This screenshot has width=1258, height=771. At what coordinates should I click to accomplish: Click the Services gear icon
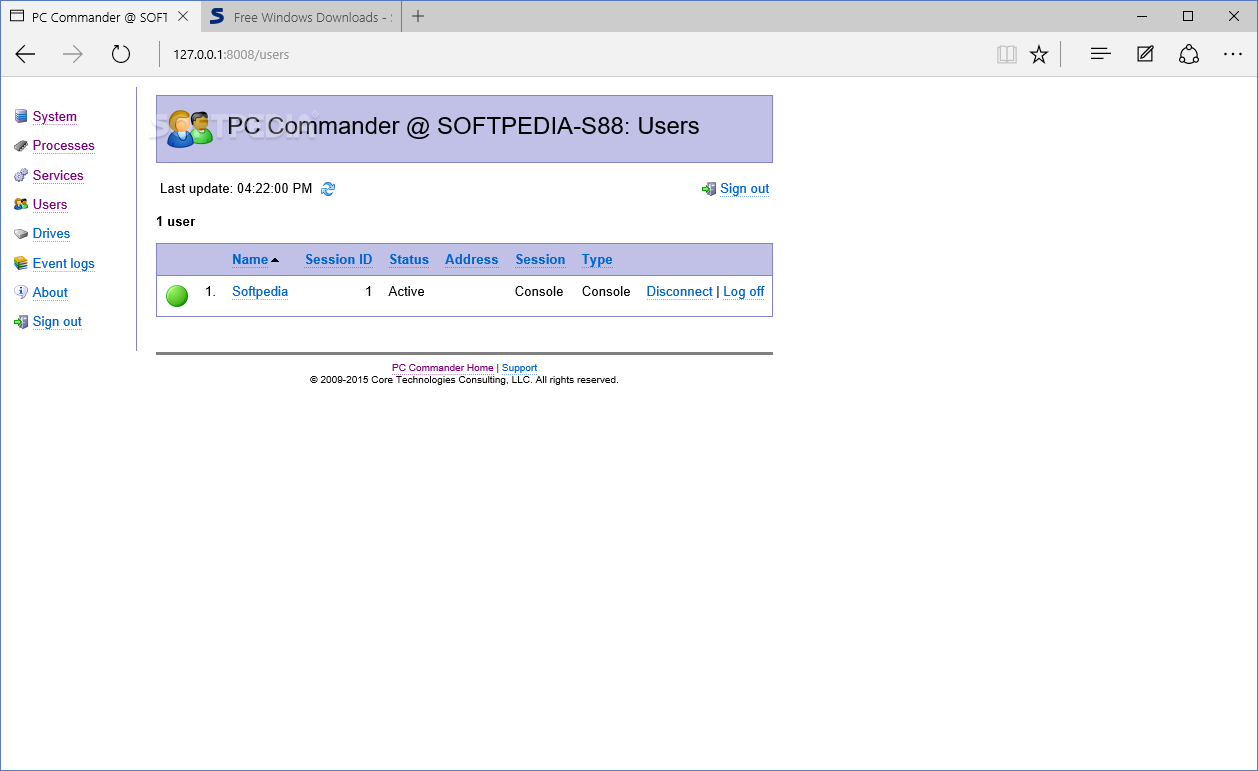click(x=21, y=175)
